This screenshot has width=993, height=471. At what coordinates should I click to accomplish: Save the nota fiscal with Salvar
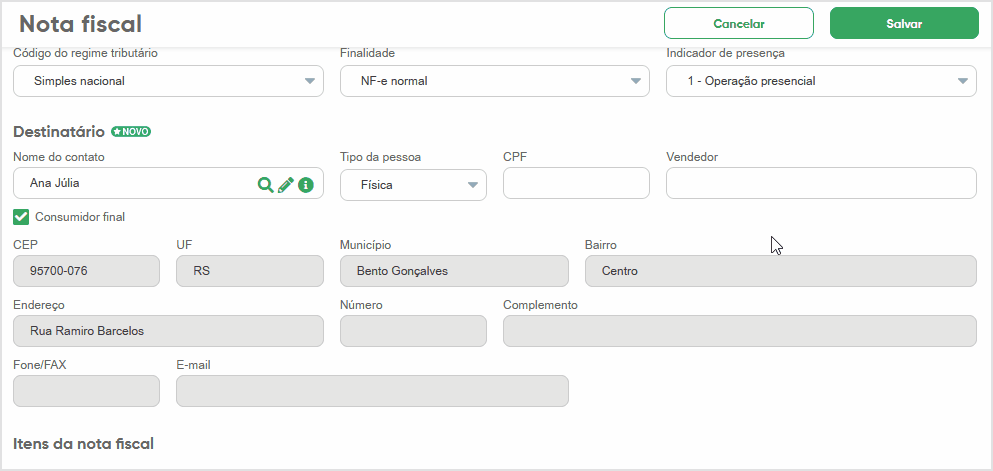(x=904, y=23)
